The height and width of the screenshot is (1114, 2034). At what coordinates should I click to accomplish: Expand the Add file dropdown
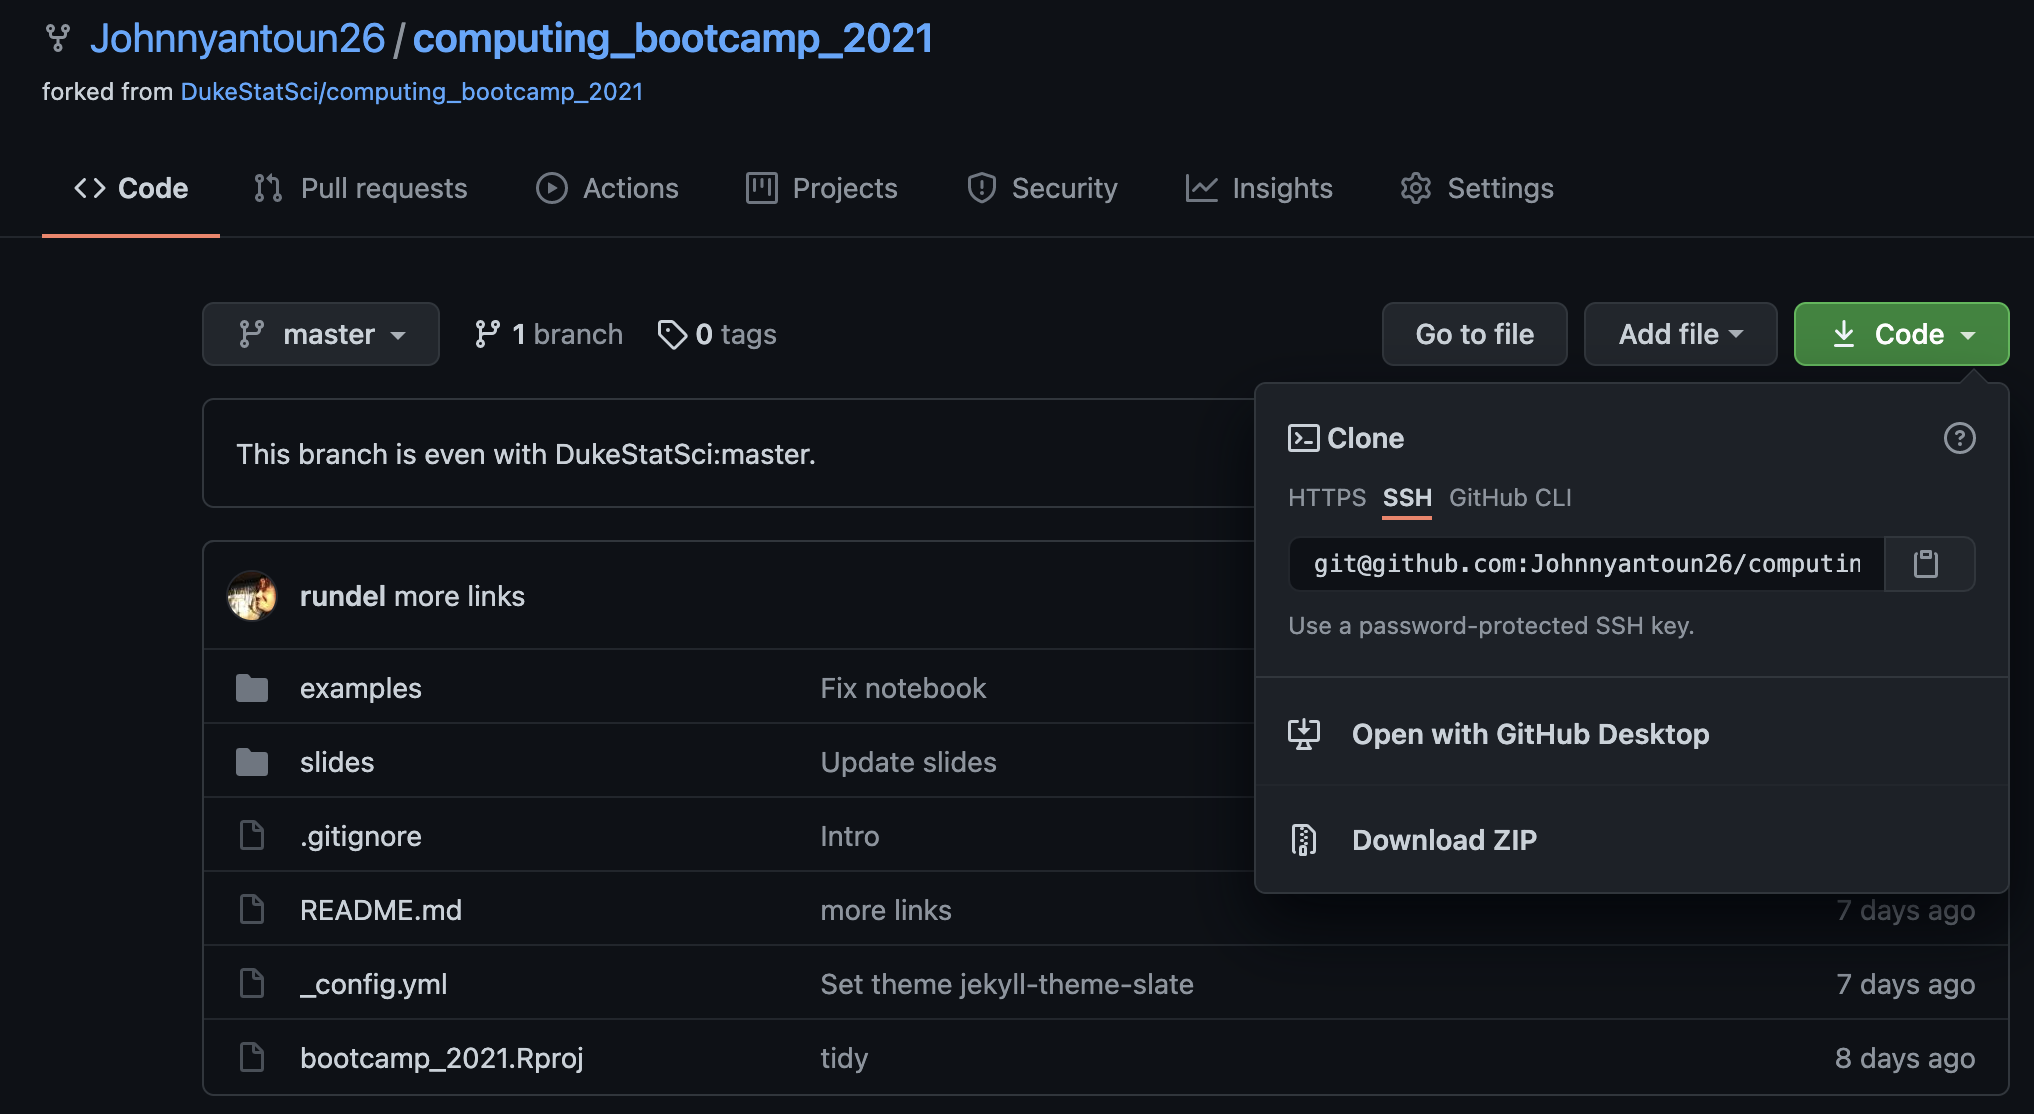click(1680, 334)
